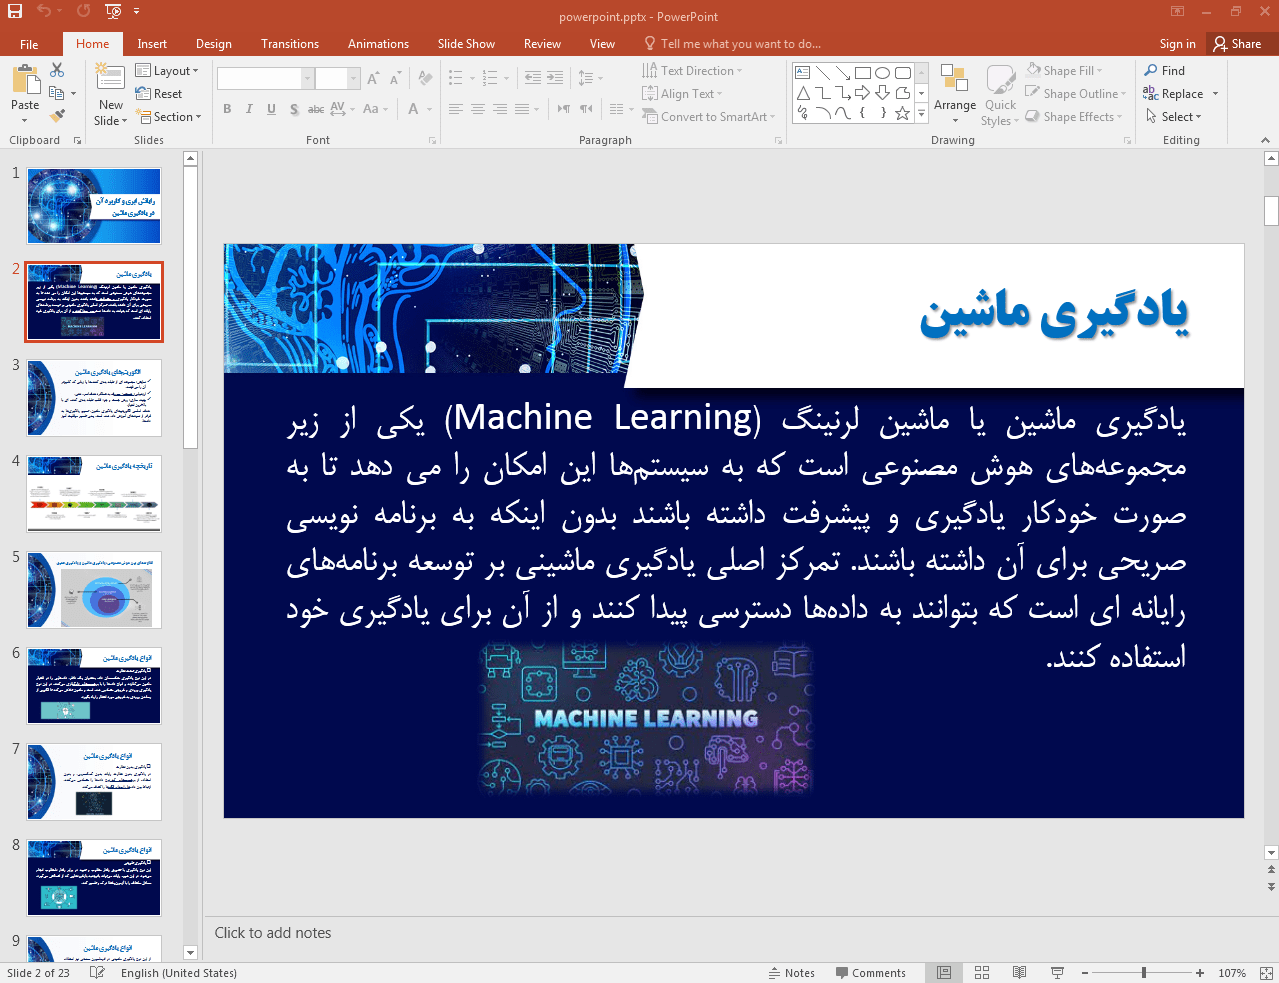Click the Find magnifier icon
This screenshot has height=983, width=1279.
point(1151,71)
